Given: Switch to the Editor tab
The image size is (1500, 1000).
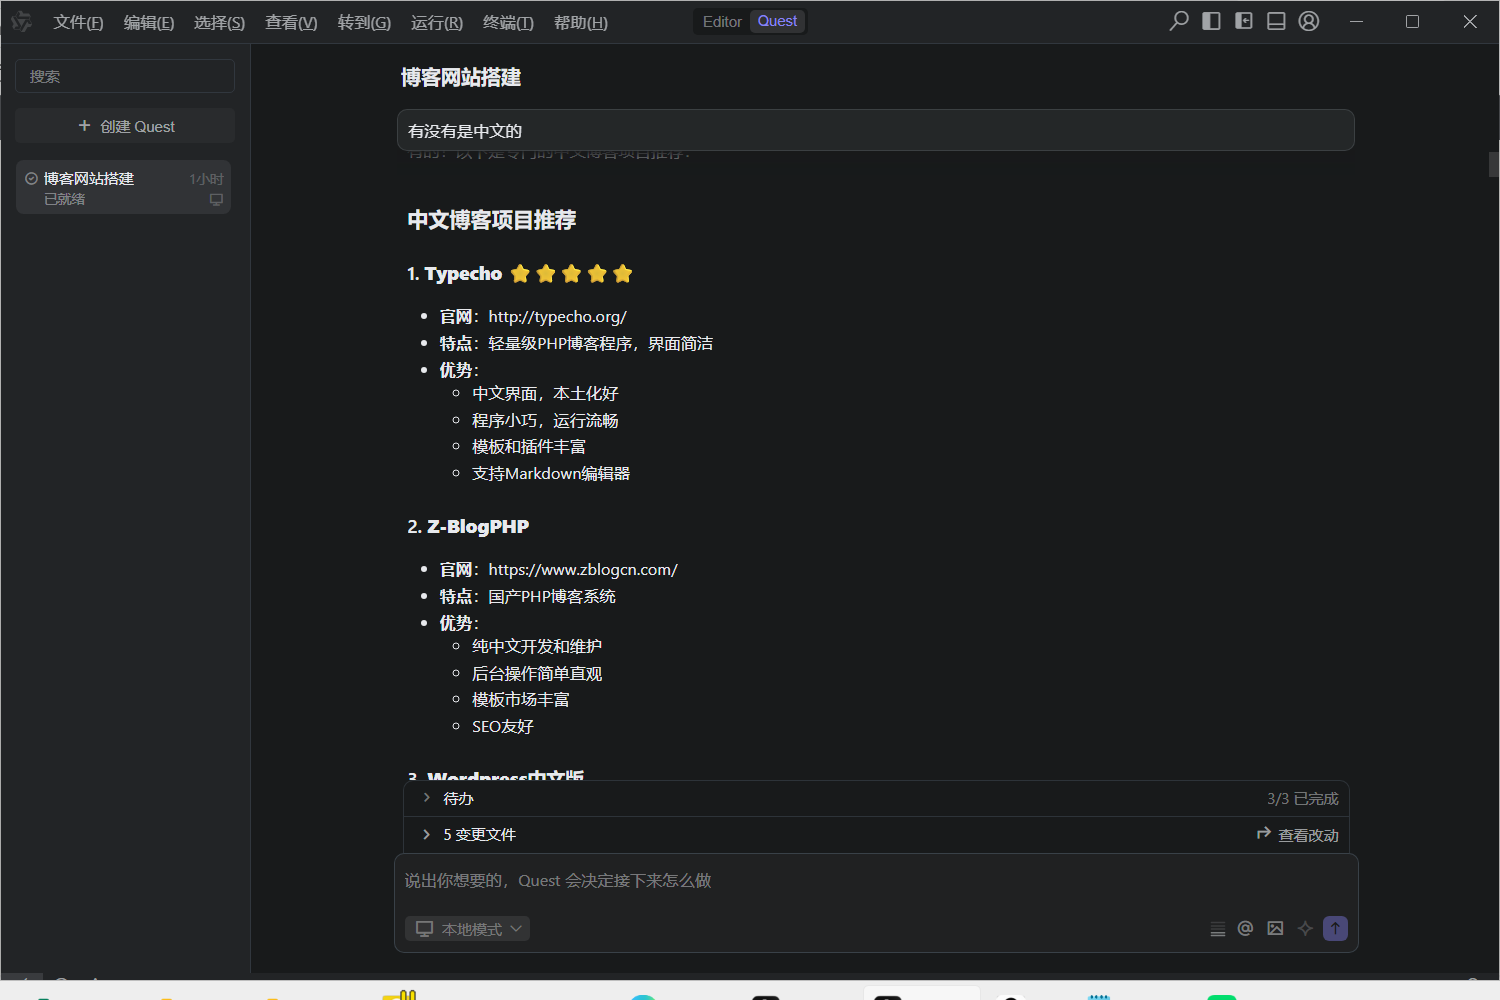Looking at the screenshot, I should pos(722,21).
